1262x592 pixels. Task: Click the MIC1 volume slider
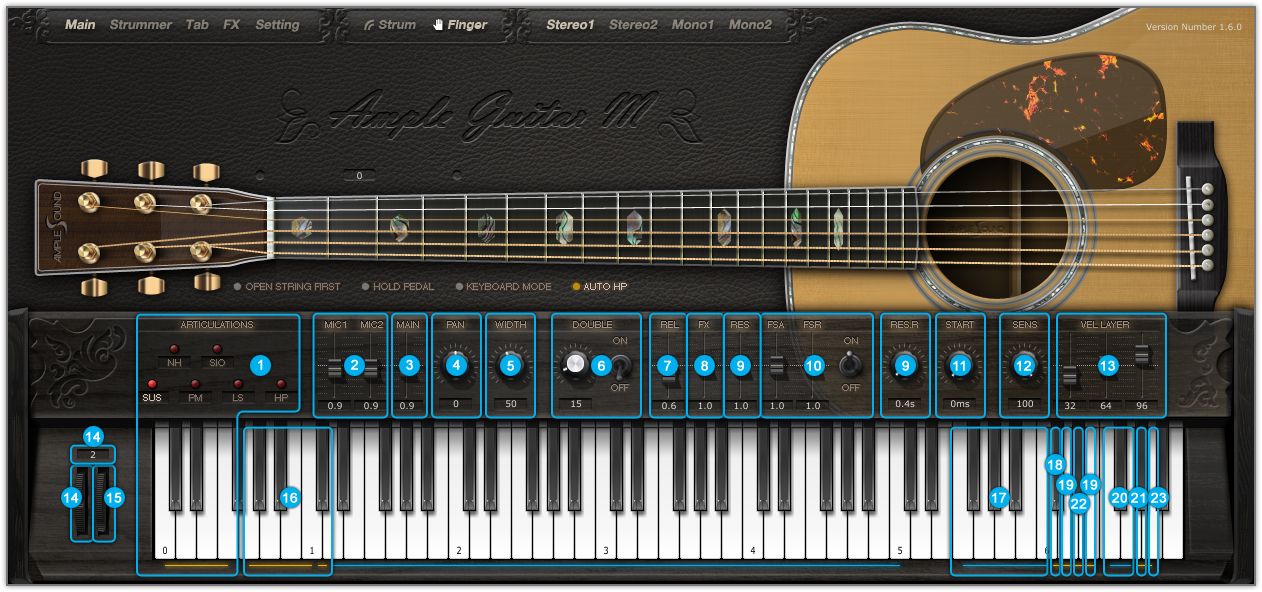tap(335, 367)
